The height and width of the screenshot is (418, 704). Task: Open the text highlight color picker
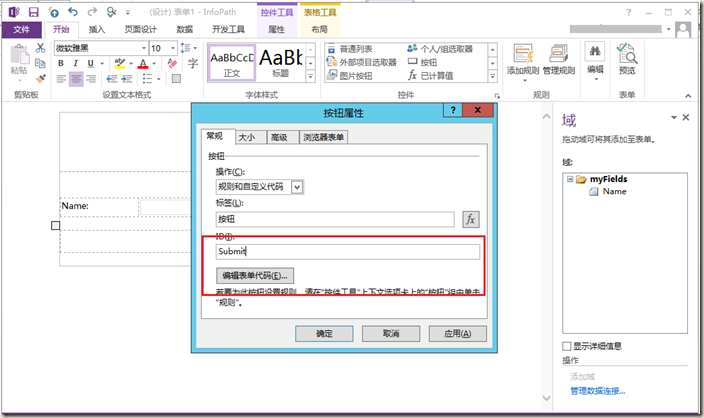(131, 63)
